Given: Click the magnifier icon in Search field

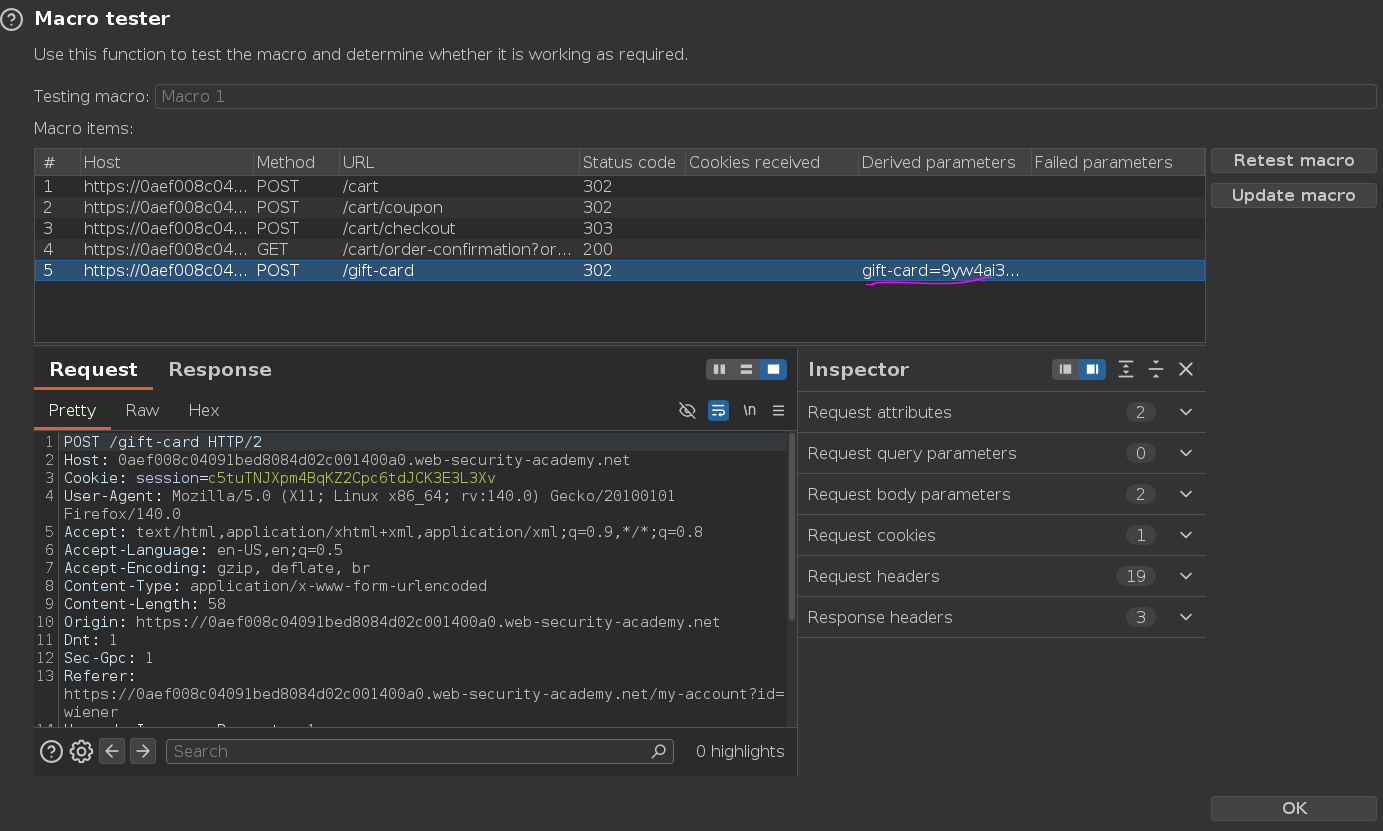Looking at the screenshot, I should pos(658,751).
